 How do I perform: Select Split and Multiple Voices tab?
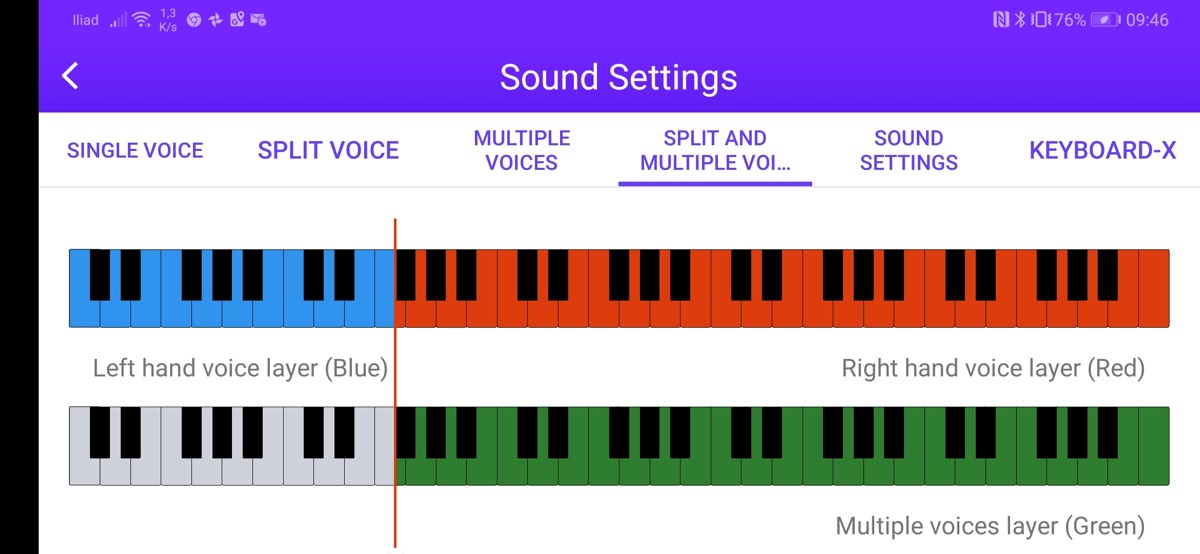pyautogui.click(x=715, y=151)
